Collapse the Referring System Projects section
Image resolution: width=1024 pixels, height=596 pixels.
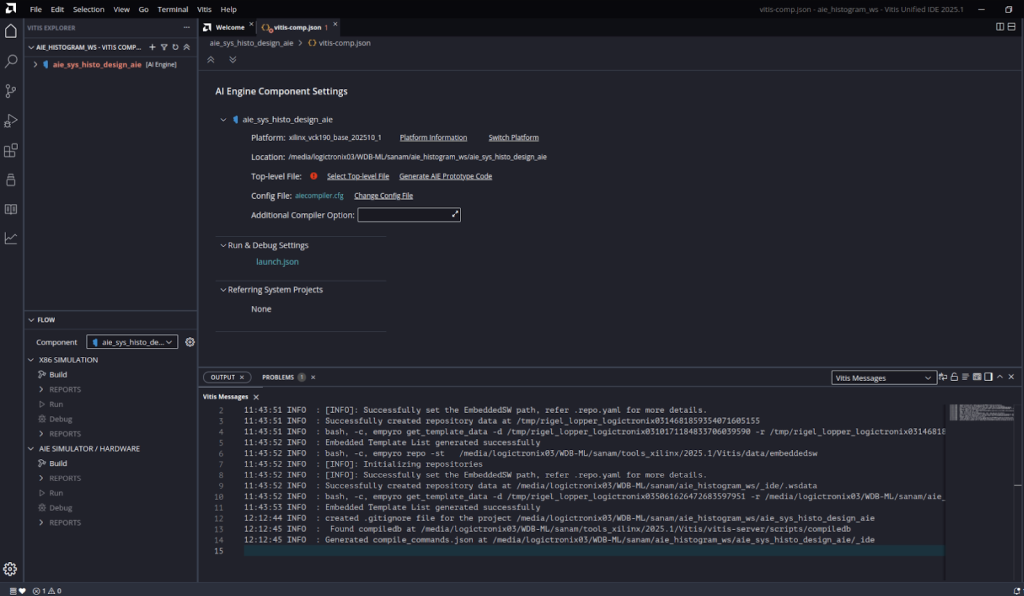point(223,290)
